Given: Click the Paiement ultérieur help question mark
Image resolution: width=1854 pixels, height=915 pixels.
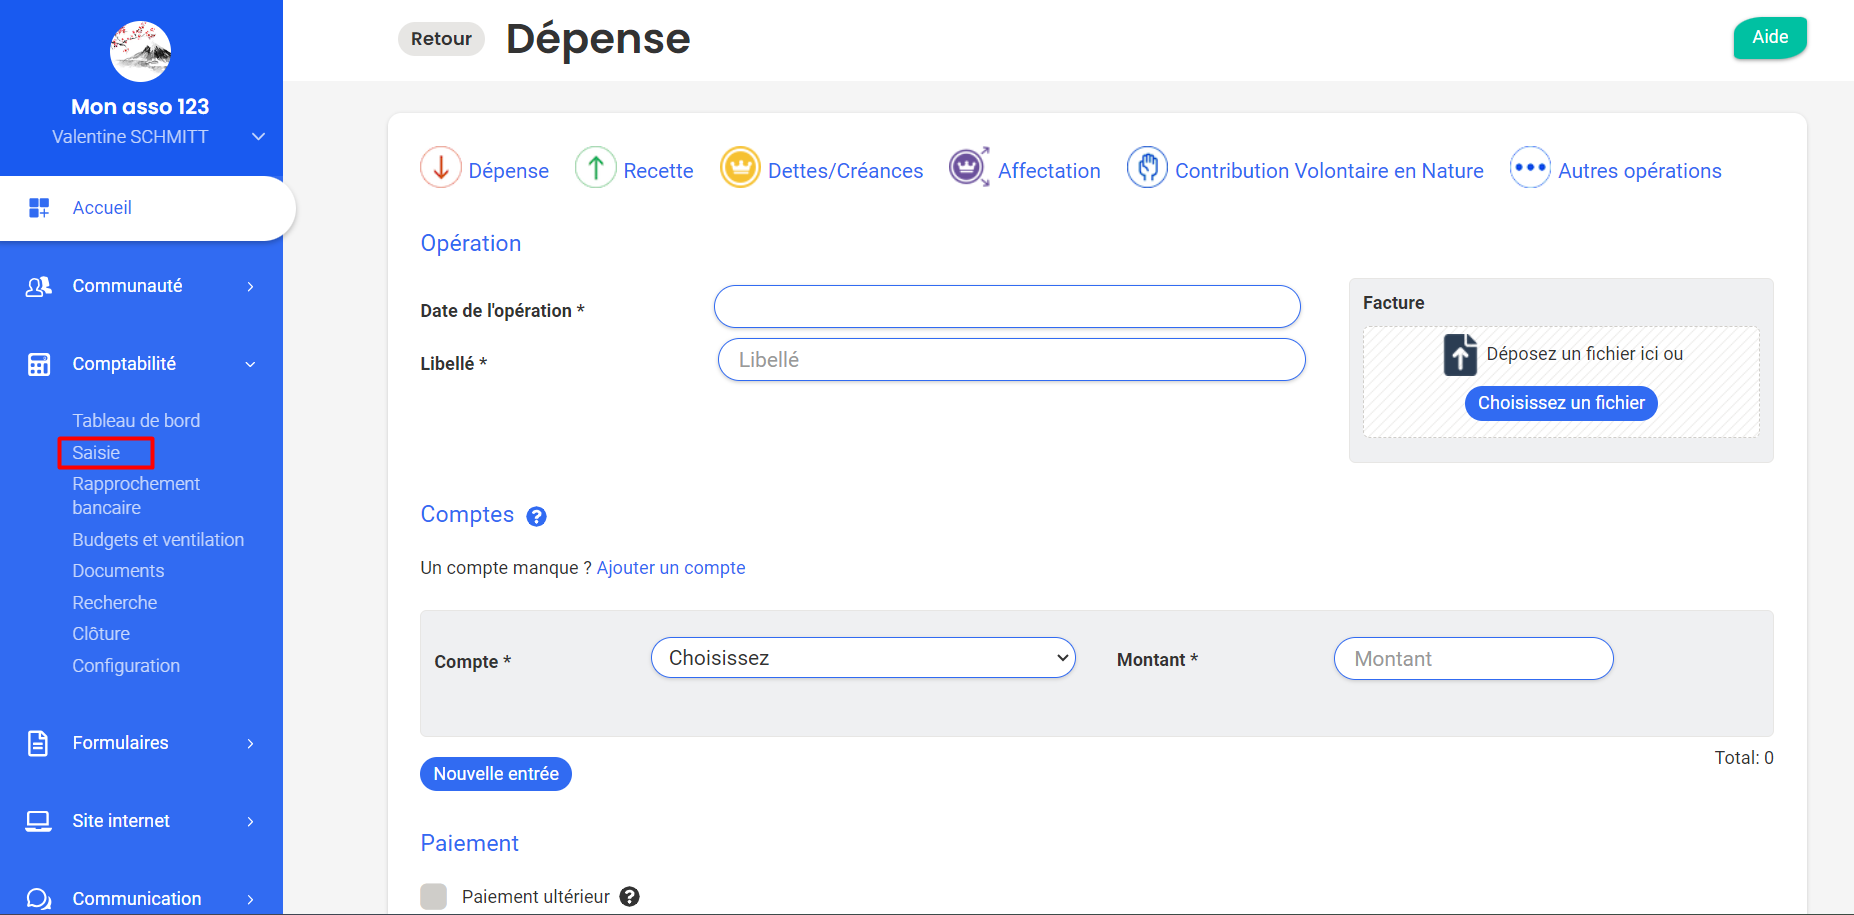Looking at the screenshot, I should tap(629, 897).
